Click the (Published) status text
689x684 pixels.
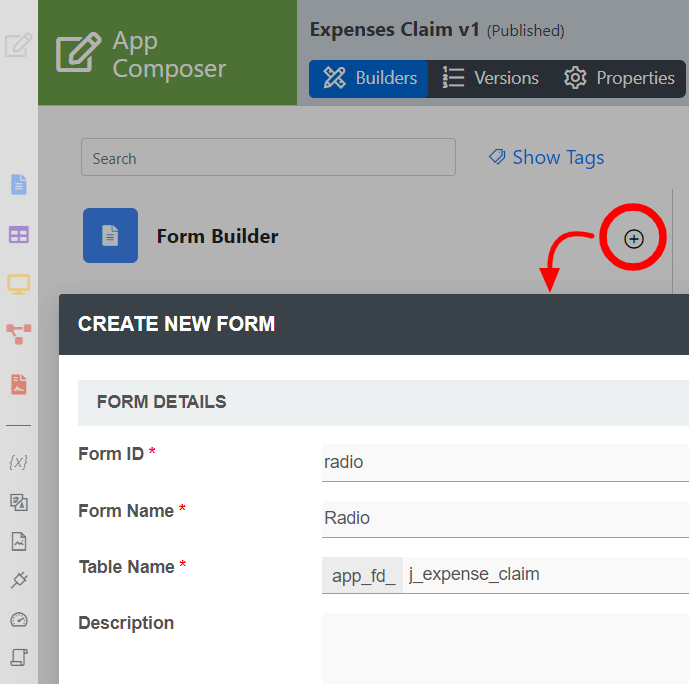(526, 31)
